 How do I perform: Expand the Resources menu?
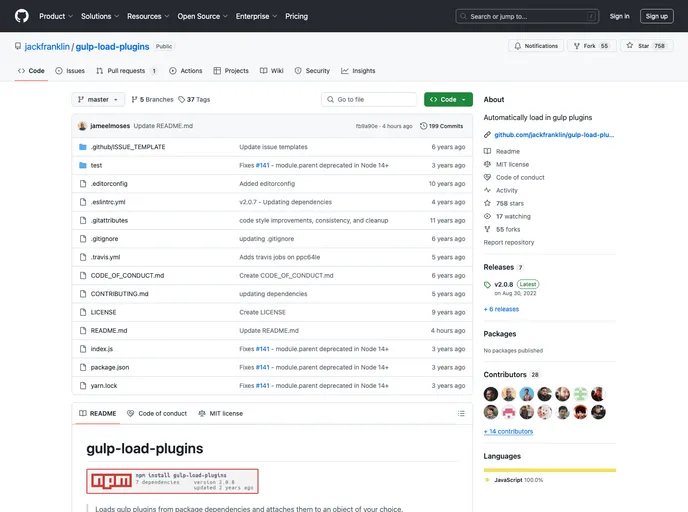pyautogui.click(x=148, y=16)
